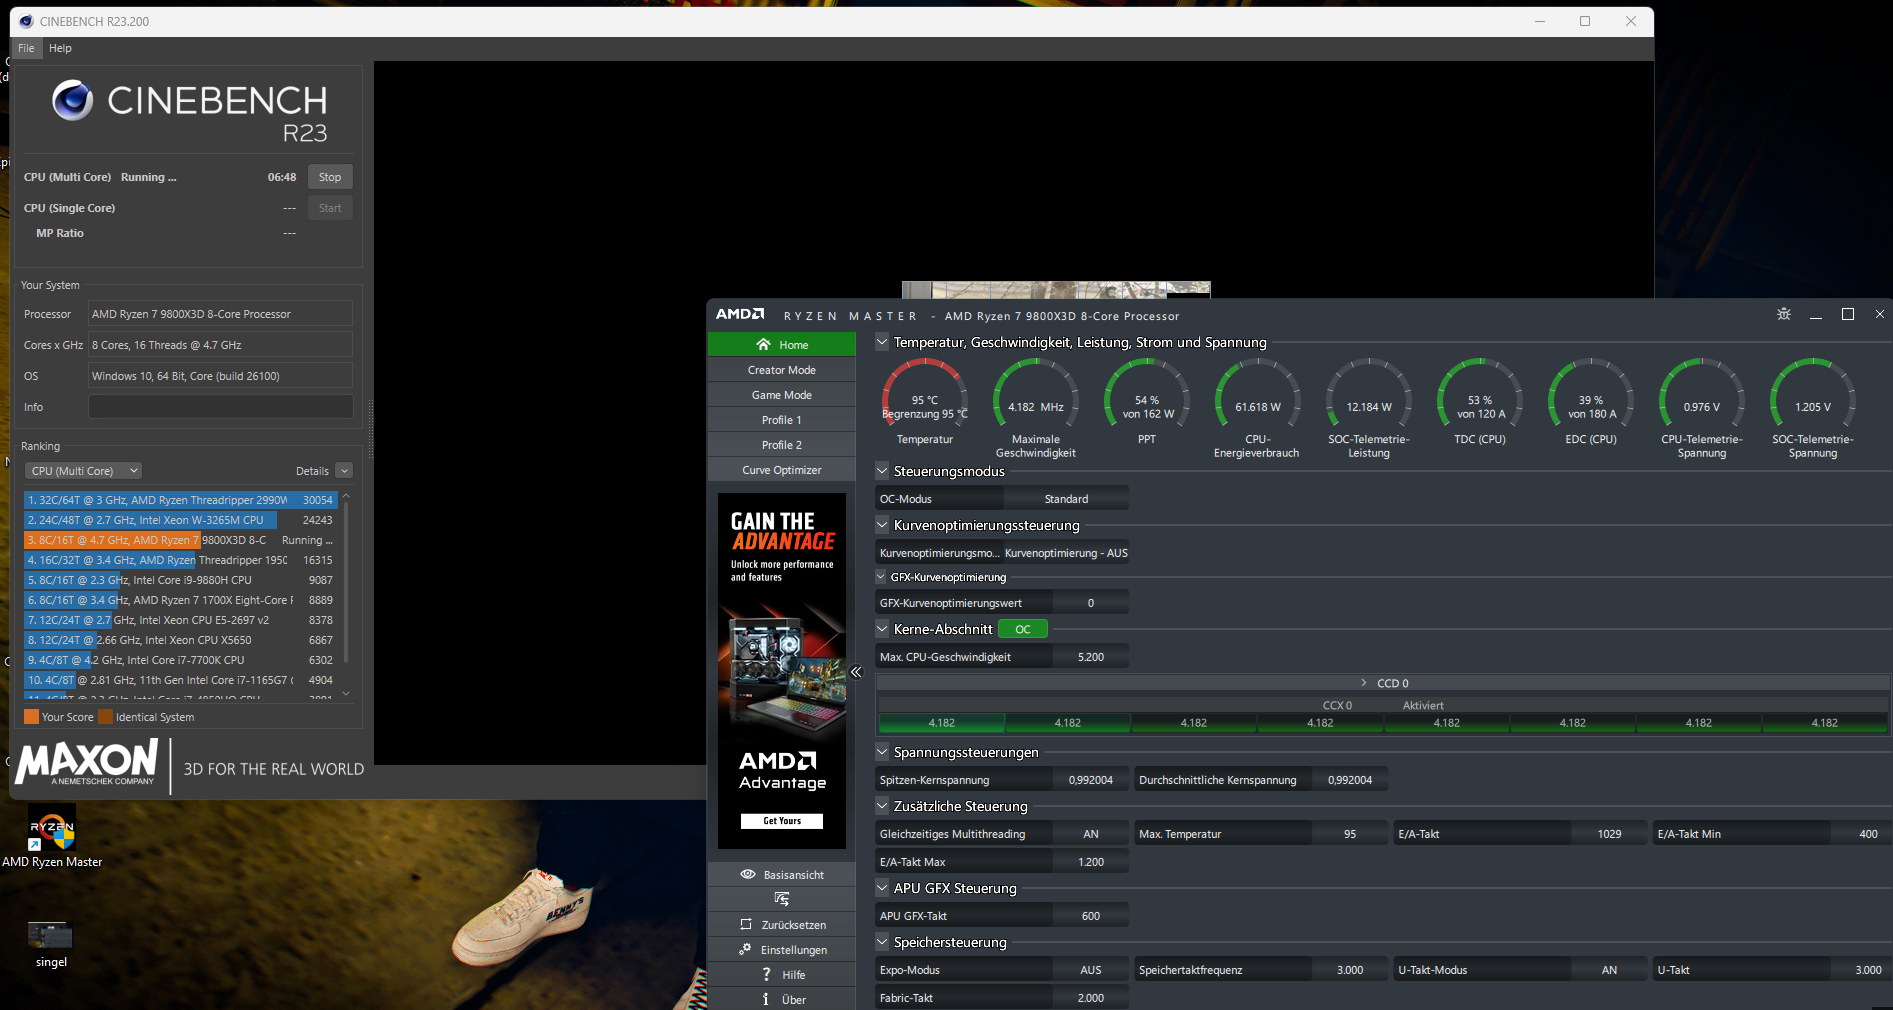The height and width of the screenshot is (1010, 1893).
Task: Click the Details chevron in Ranking panel
Action: 344,470
